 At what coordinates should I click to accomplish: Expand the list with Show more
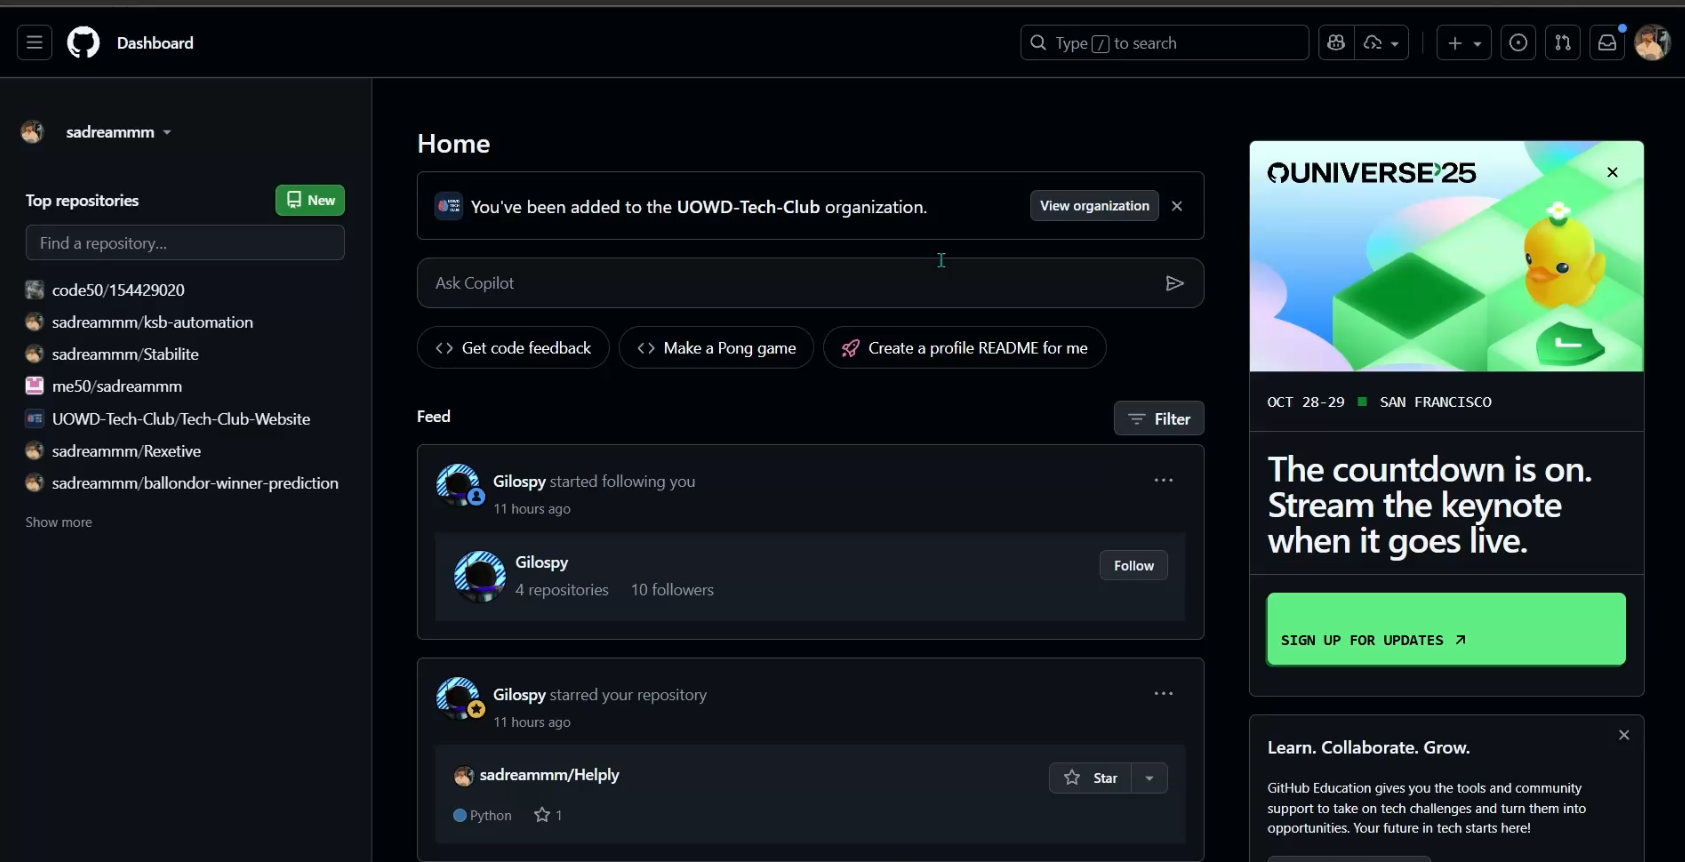(59, 522)
